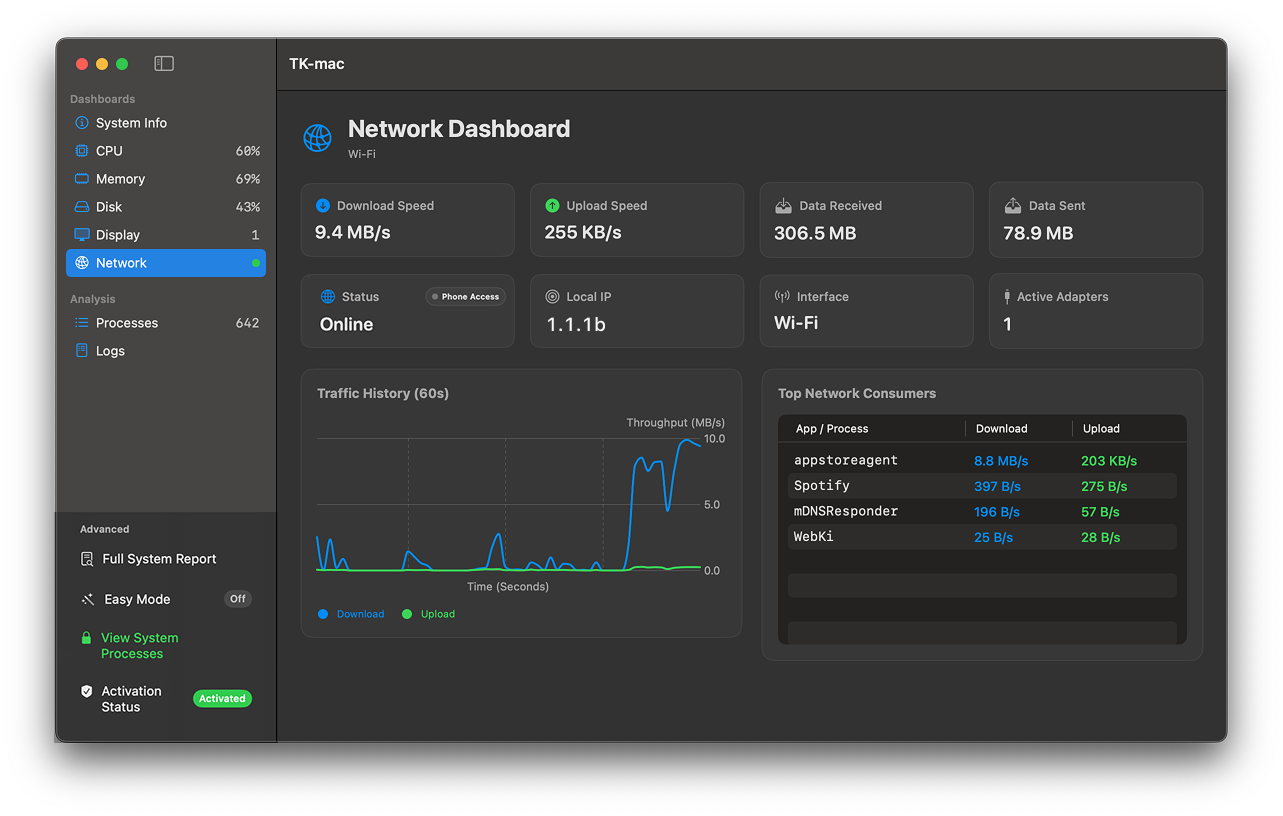Hide the Upload series in the chart legend
The image size is (1283, 816).
click(x=428, y=613)
